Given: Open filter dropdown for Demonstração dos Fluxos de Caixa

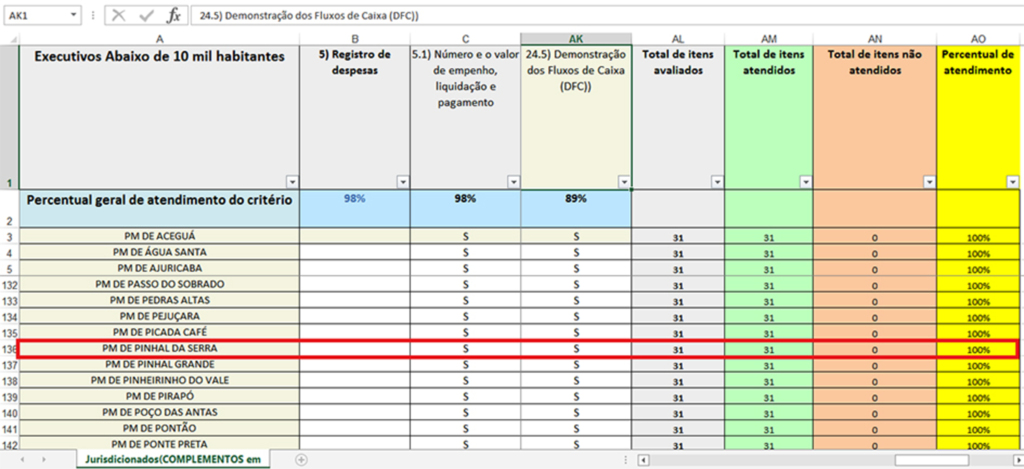Looking at the screenshot, I should click(x=624, y=182).
